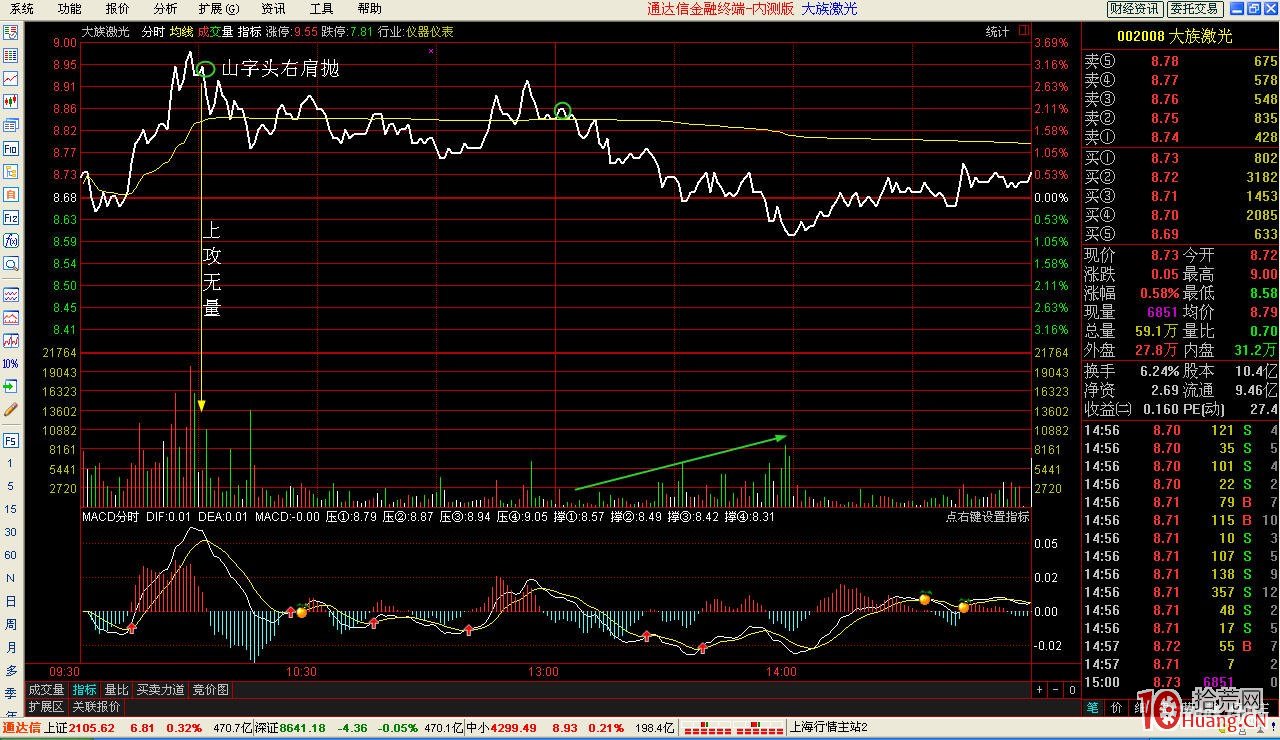Viewport: 1280px width, 740px height.
Task: Click the 上海行情主站2 server status
Action: pos(828,728)
